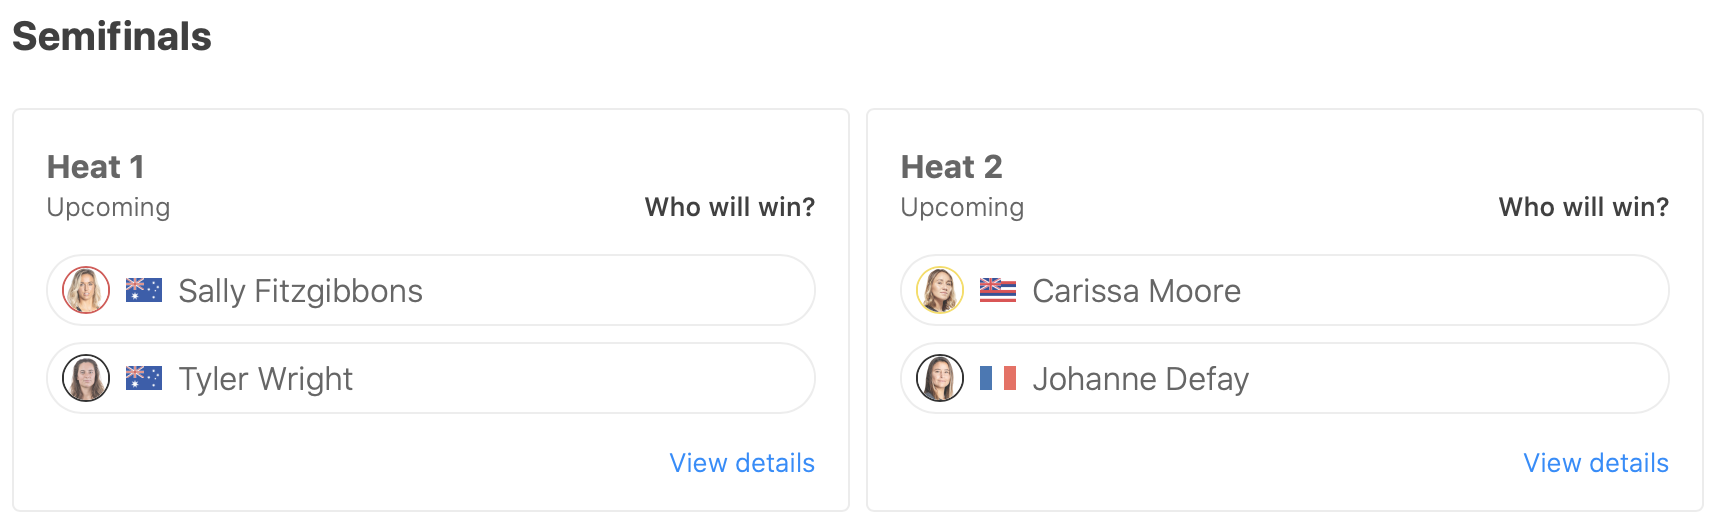Viewport: 1716px width, 530px height.
Task: Click the Upcoming status under Heat 1
Action: coord(108,207)
